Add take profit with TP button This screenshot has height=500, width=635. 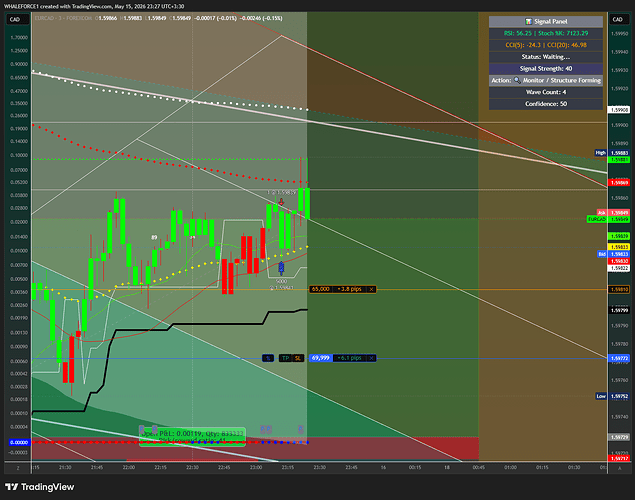click(286, 358)
